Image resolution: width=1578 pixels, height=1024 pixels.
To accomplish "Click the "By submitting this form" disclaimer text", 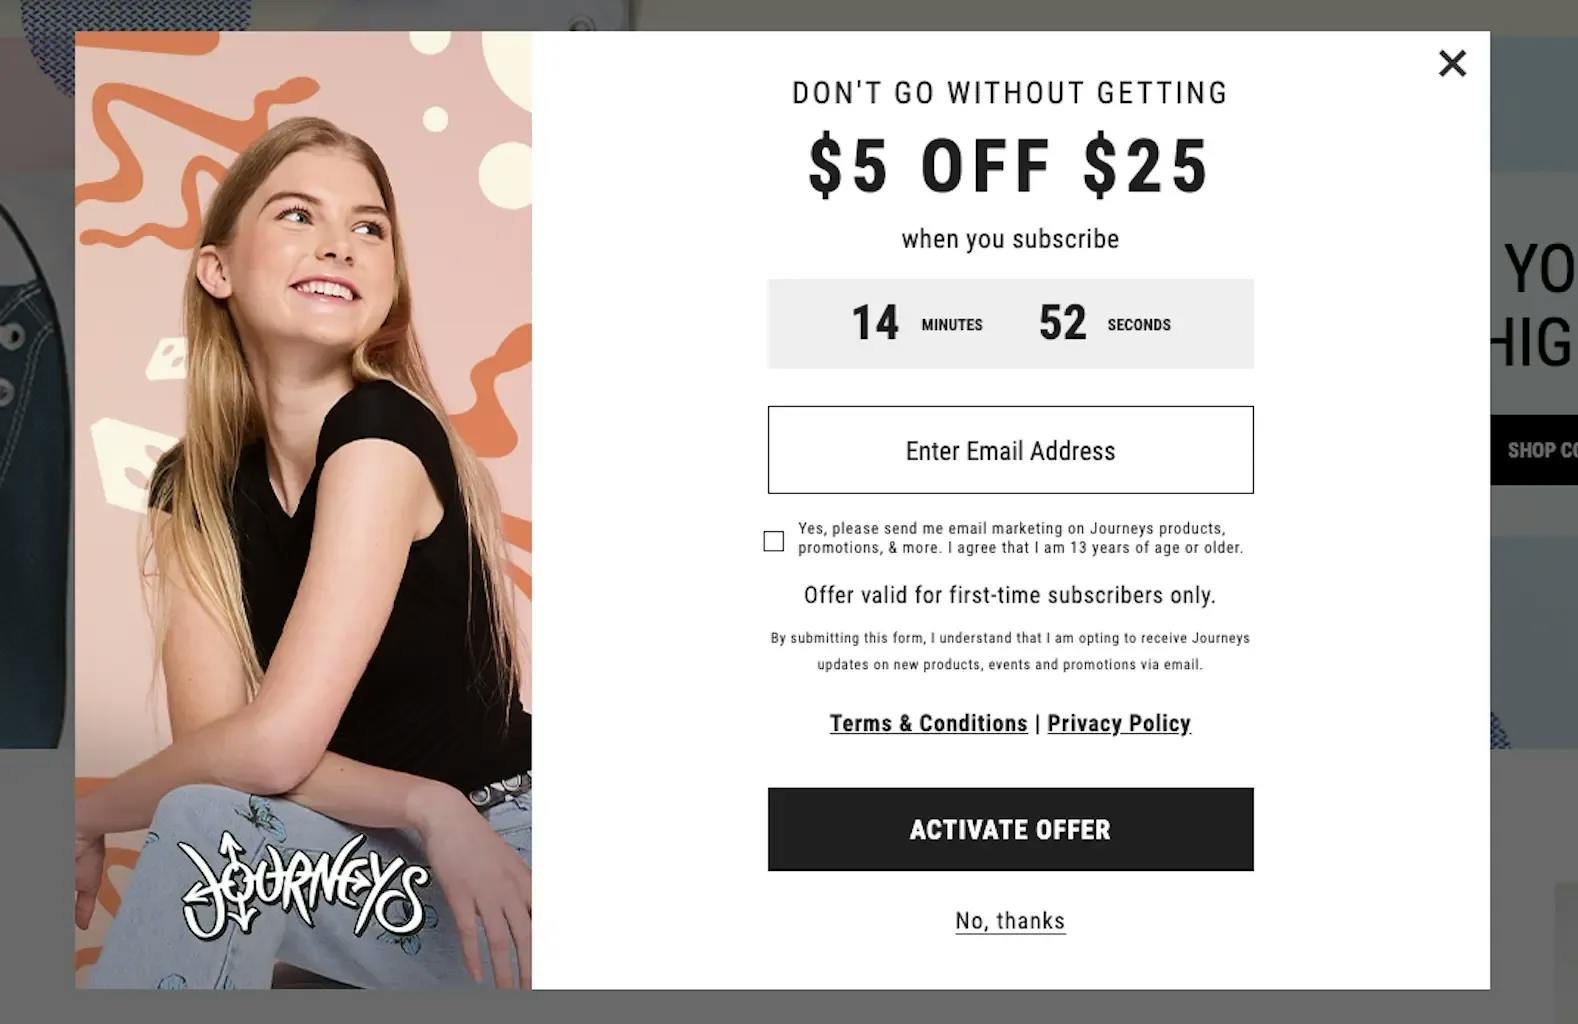I will [x=1010, y=651].
